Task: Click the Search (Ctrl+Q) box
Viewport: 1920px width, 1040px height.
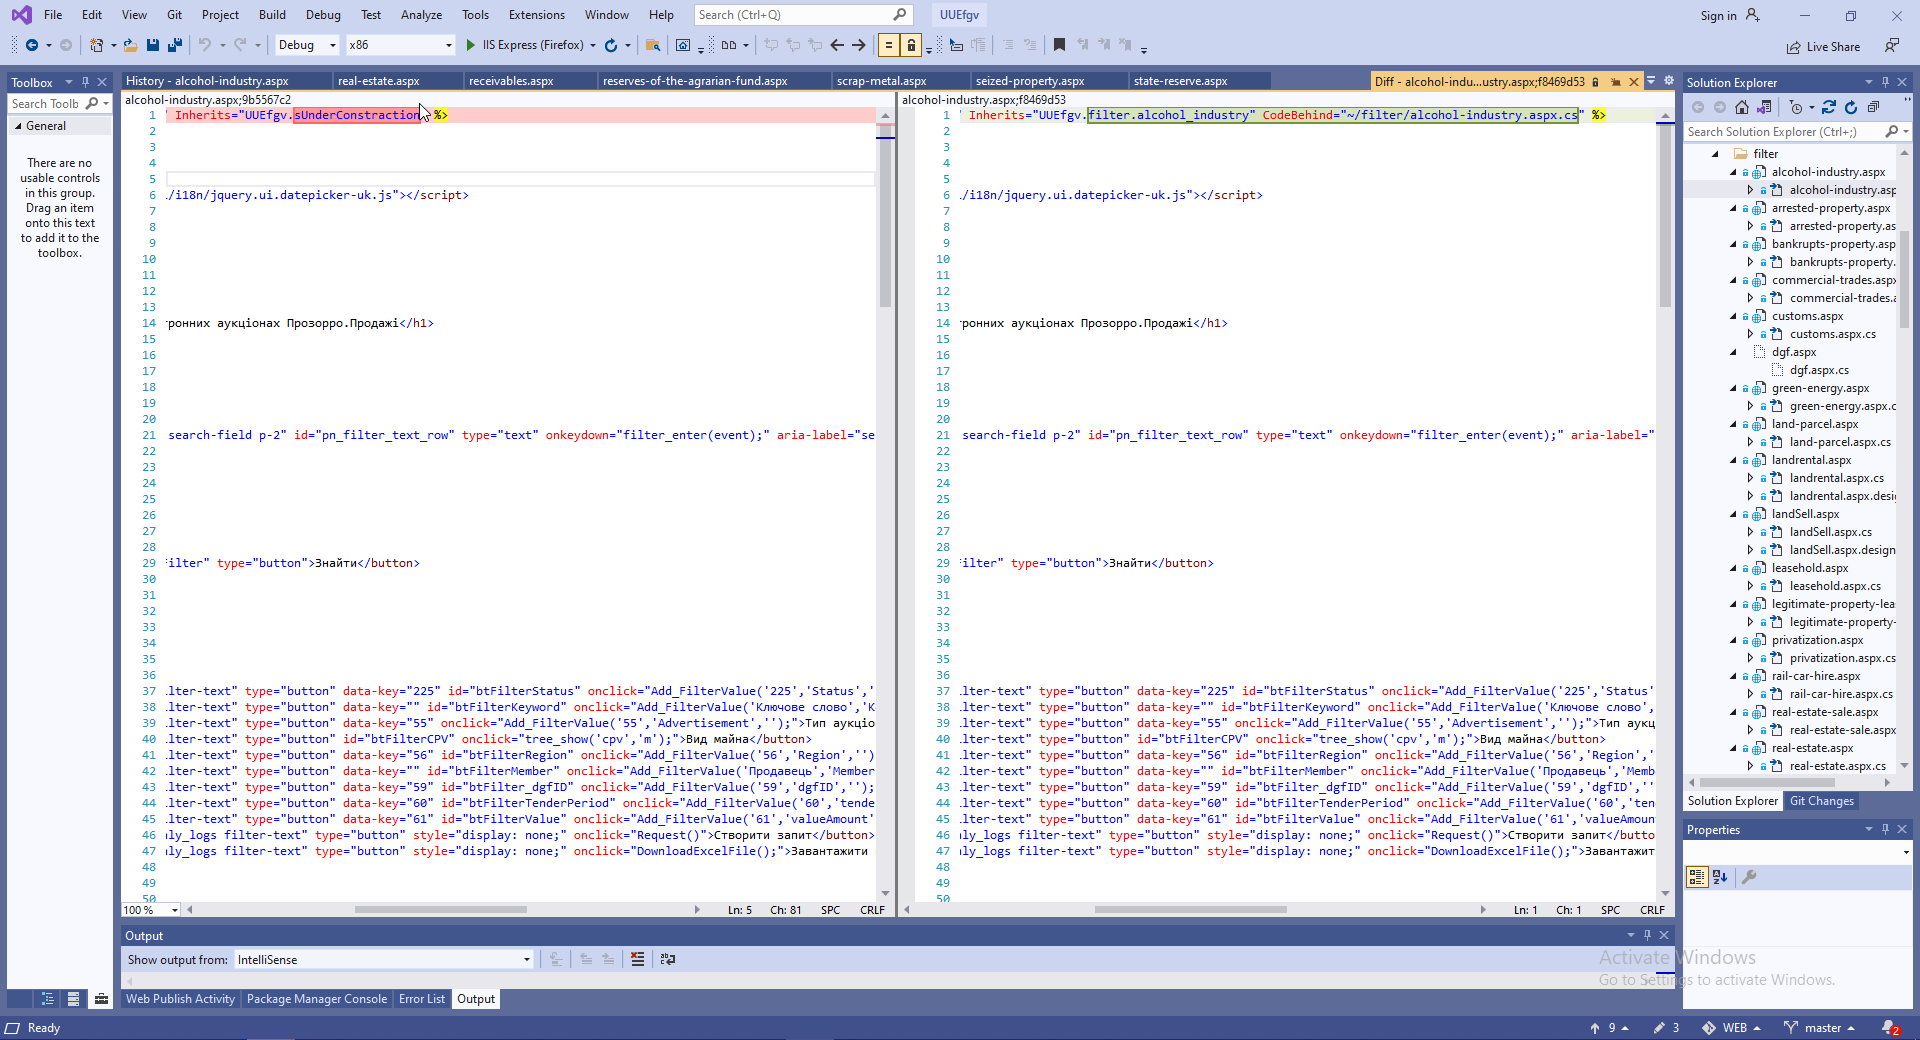Action: point(803,15)
